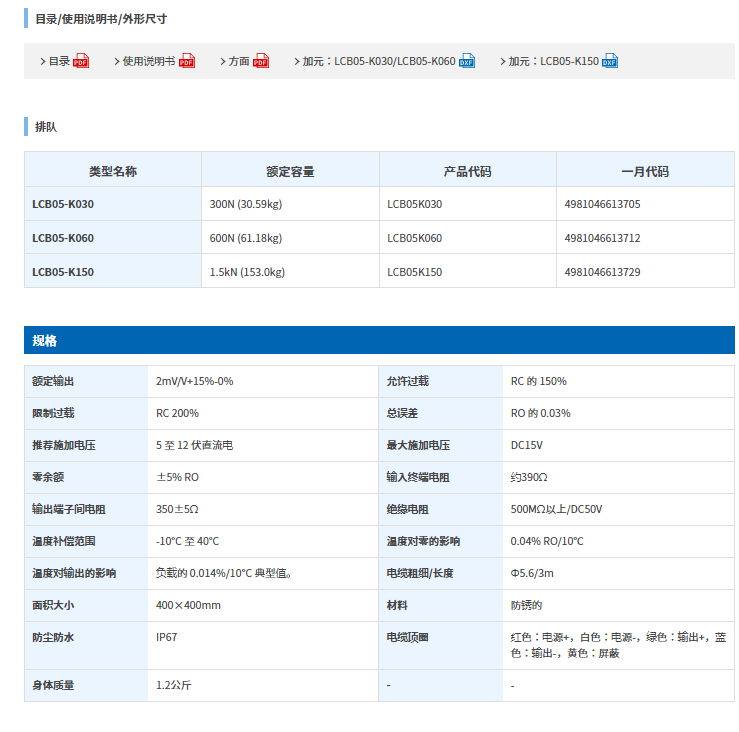Select the 一月代码 column header
Image resolution: width=739 pixels, height=732 pixels.
coord(645,171)
